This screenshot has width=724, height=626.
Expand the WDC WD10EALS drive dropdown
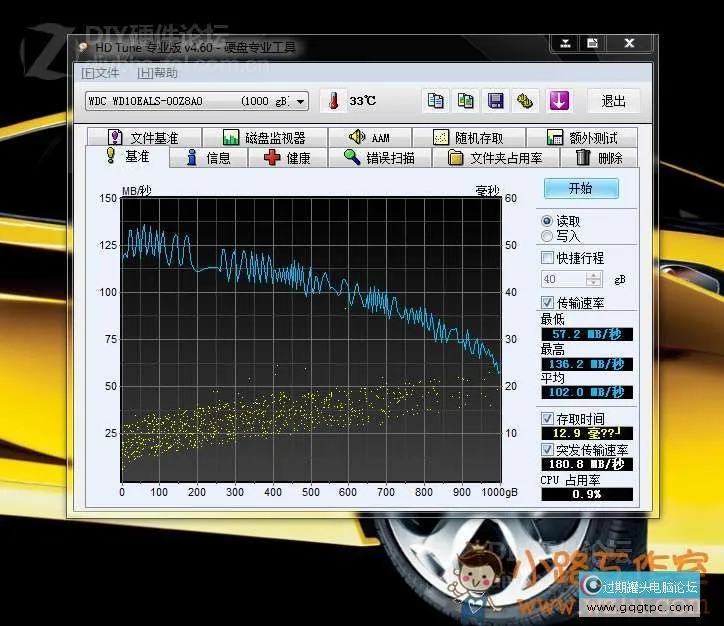[301, 101]
